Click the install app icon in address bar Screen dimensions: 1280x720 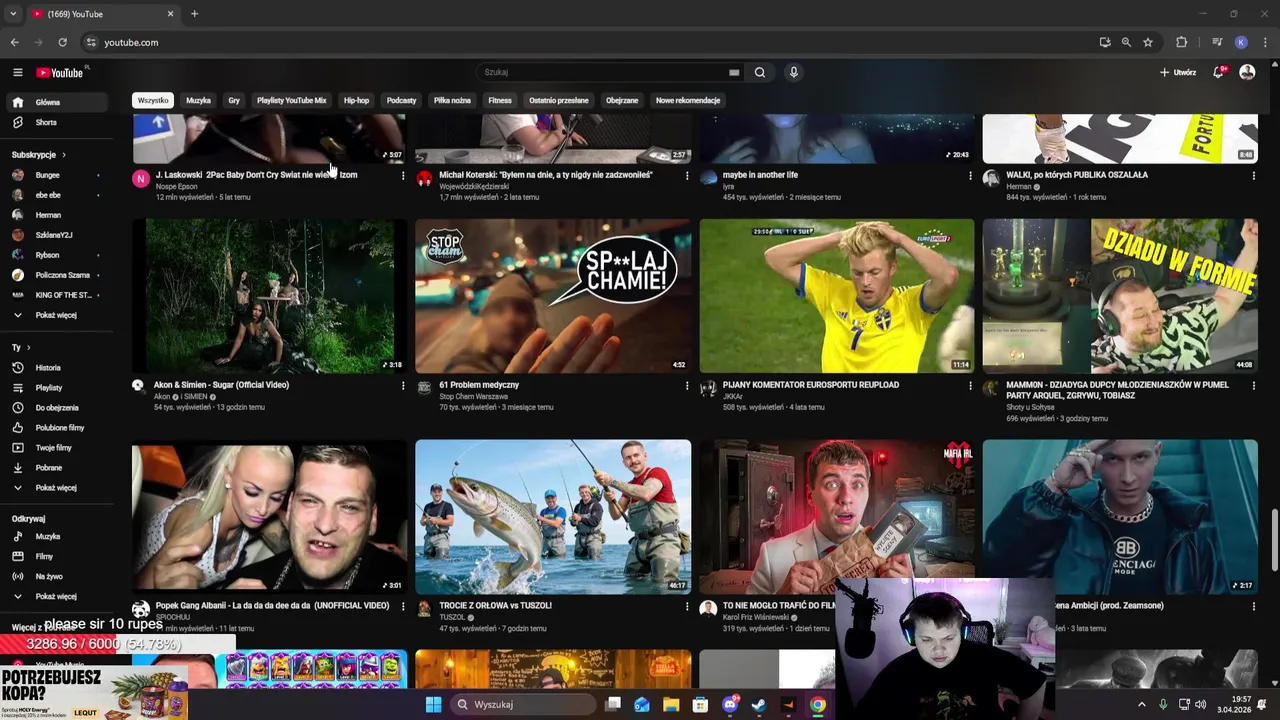(x=1105, y=42)
